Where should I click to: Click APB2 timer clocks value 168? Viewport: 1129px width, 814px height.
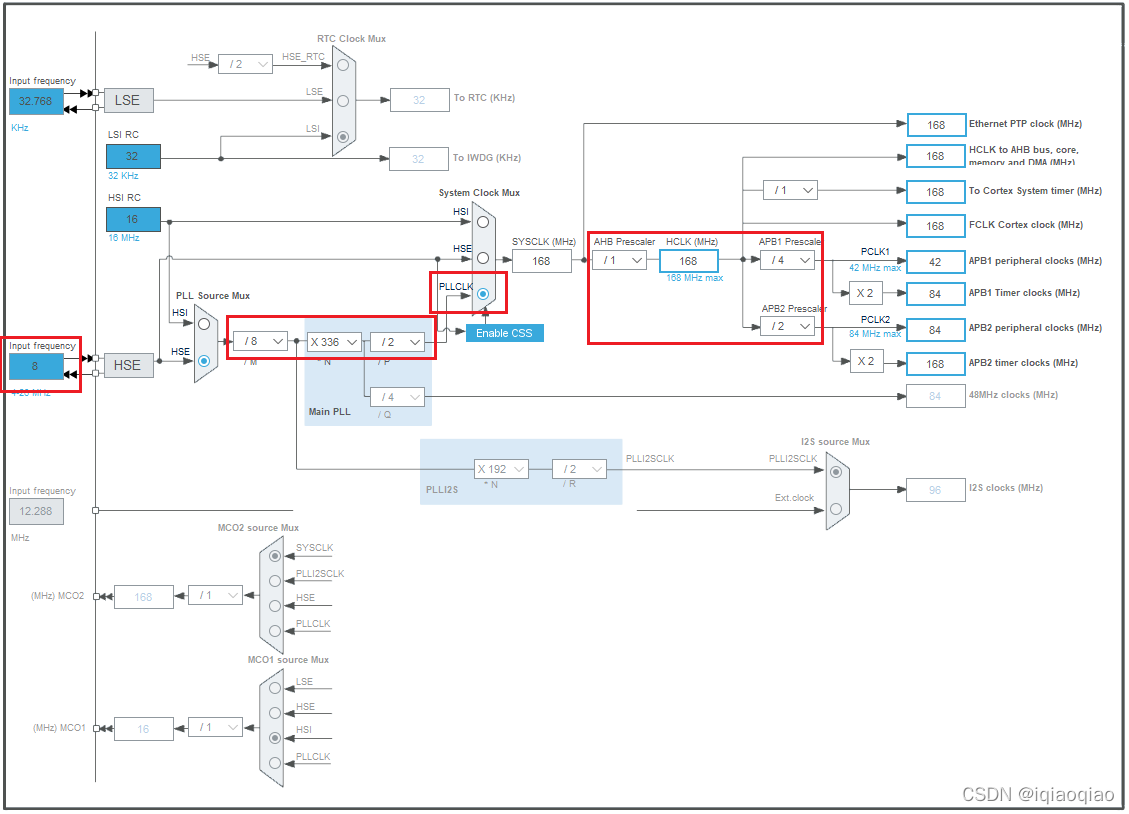click(x=936, y=364)
